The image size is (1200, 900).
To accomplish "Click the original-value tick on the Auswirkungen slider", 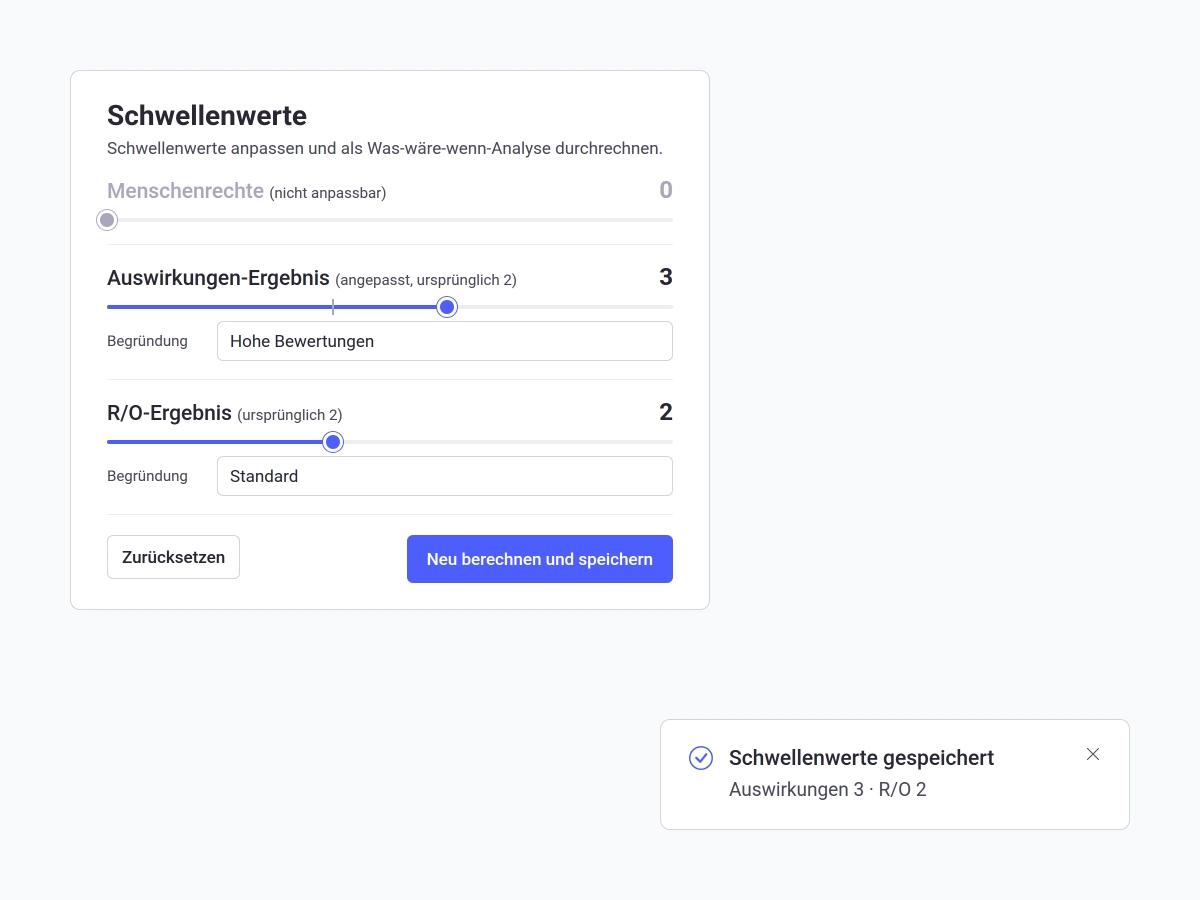I will [333, 307].
